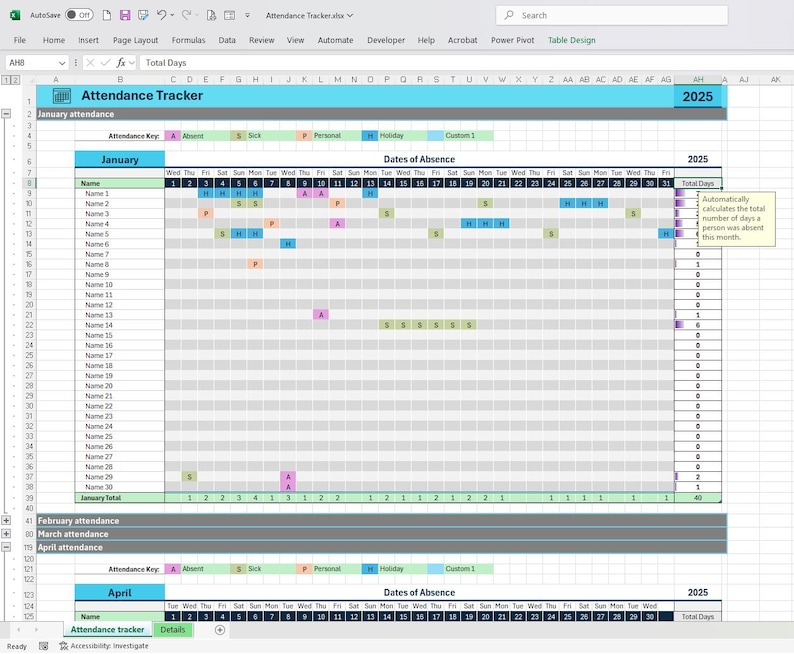Select the row 39 header
The image size is (794, 654).
coord(29,498)
